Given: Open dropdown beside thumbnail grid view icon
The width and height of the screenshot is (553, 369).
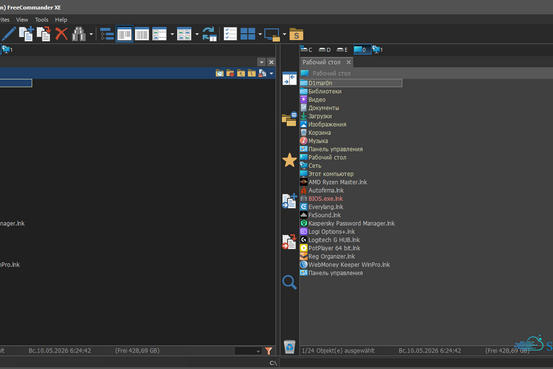Looking at the screenshot, I should [197, 34].
